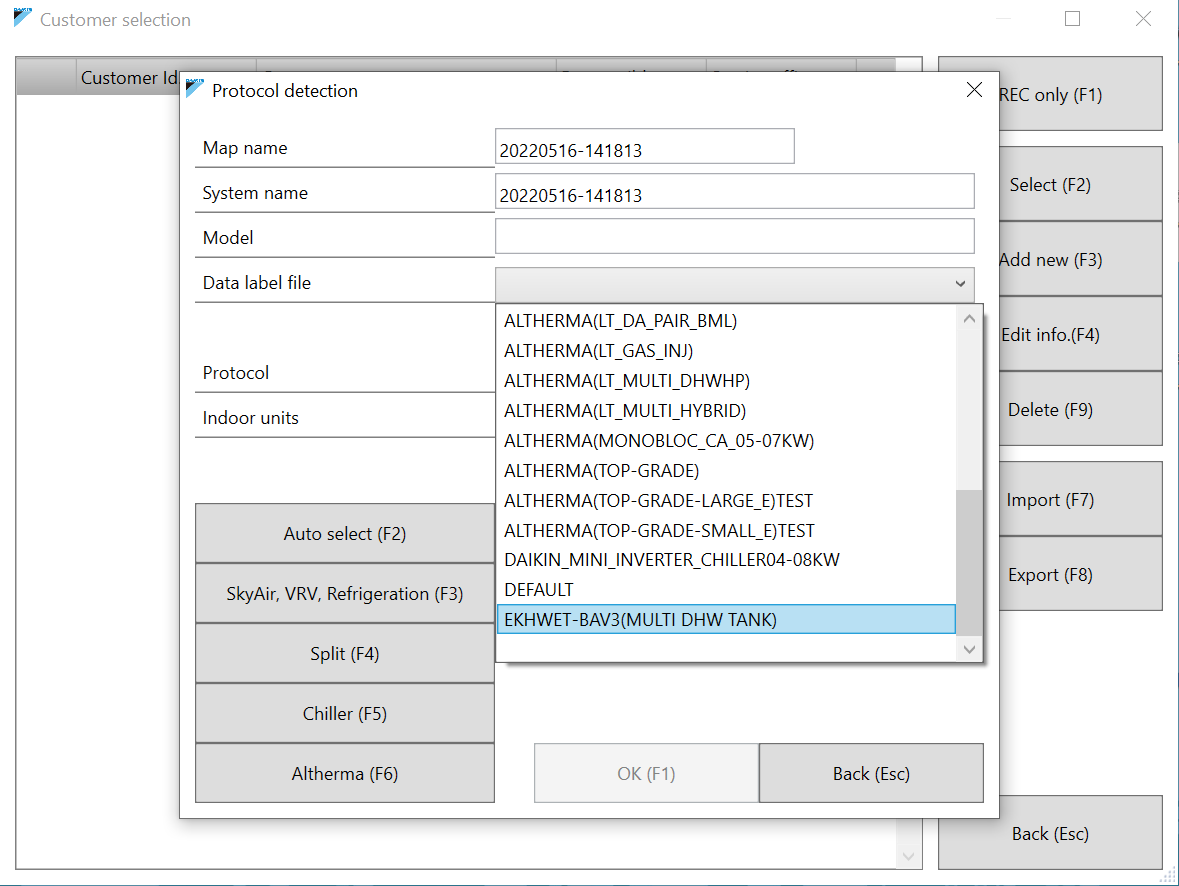The image size is (1179, 886).
Task: Choose ALTHERMA(LT_MULTI_HYBRID) option
Action: (726, 411)
